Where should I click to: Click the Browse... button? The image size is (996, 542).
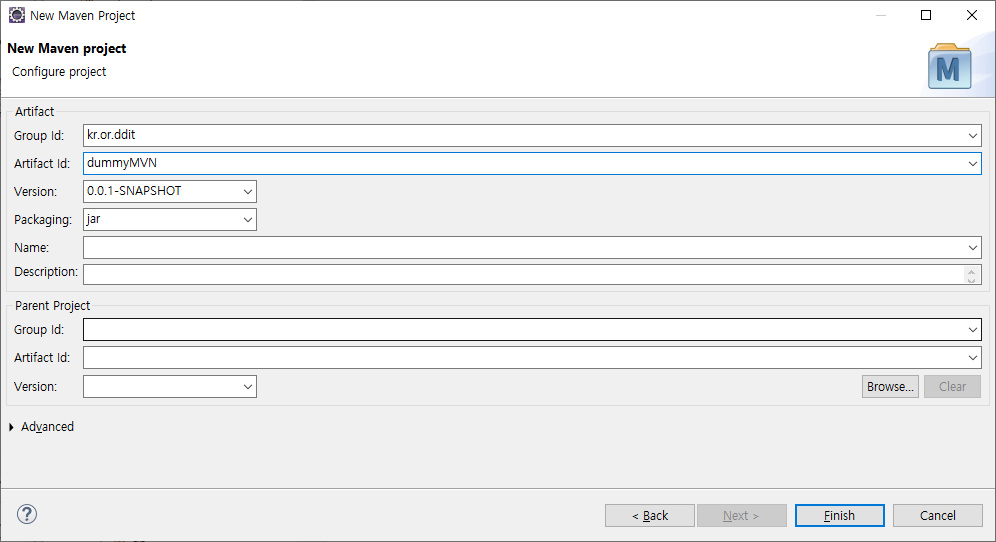890,386
